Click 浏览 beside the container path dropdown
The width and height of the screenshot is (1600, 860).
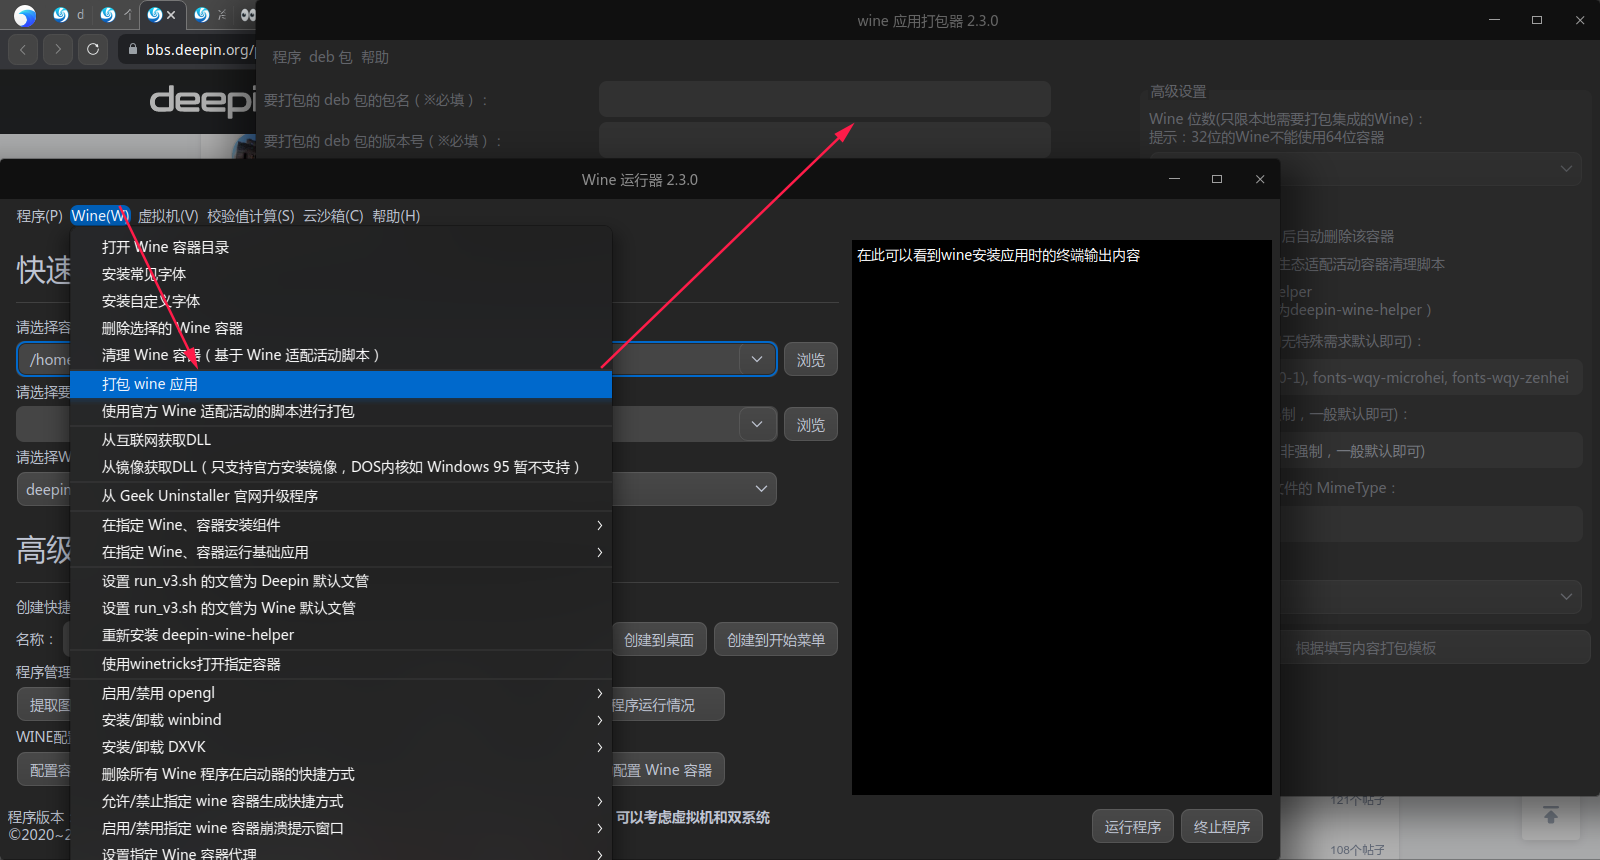click(x=811, y=360)
